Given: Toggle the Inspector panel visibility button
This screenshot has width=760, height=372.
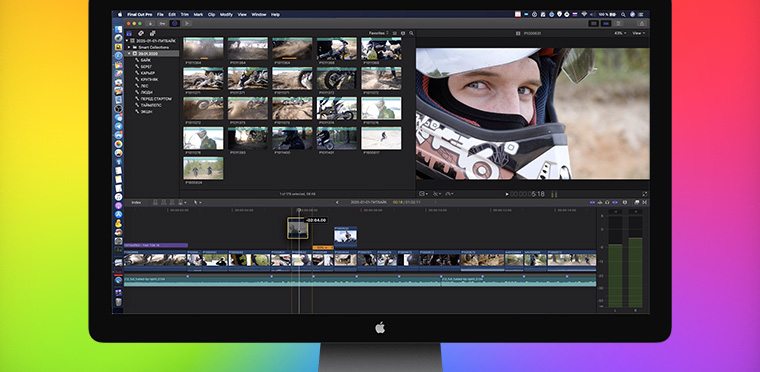Looking at the screenshot, I should [618, 23].
